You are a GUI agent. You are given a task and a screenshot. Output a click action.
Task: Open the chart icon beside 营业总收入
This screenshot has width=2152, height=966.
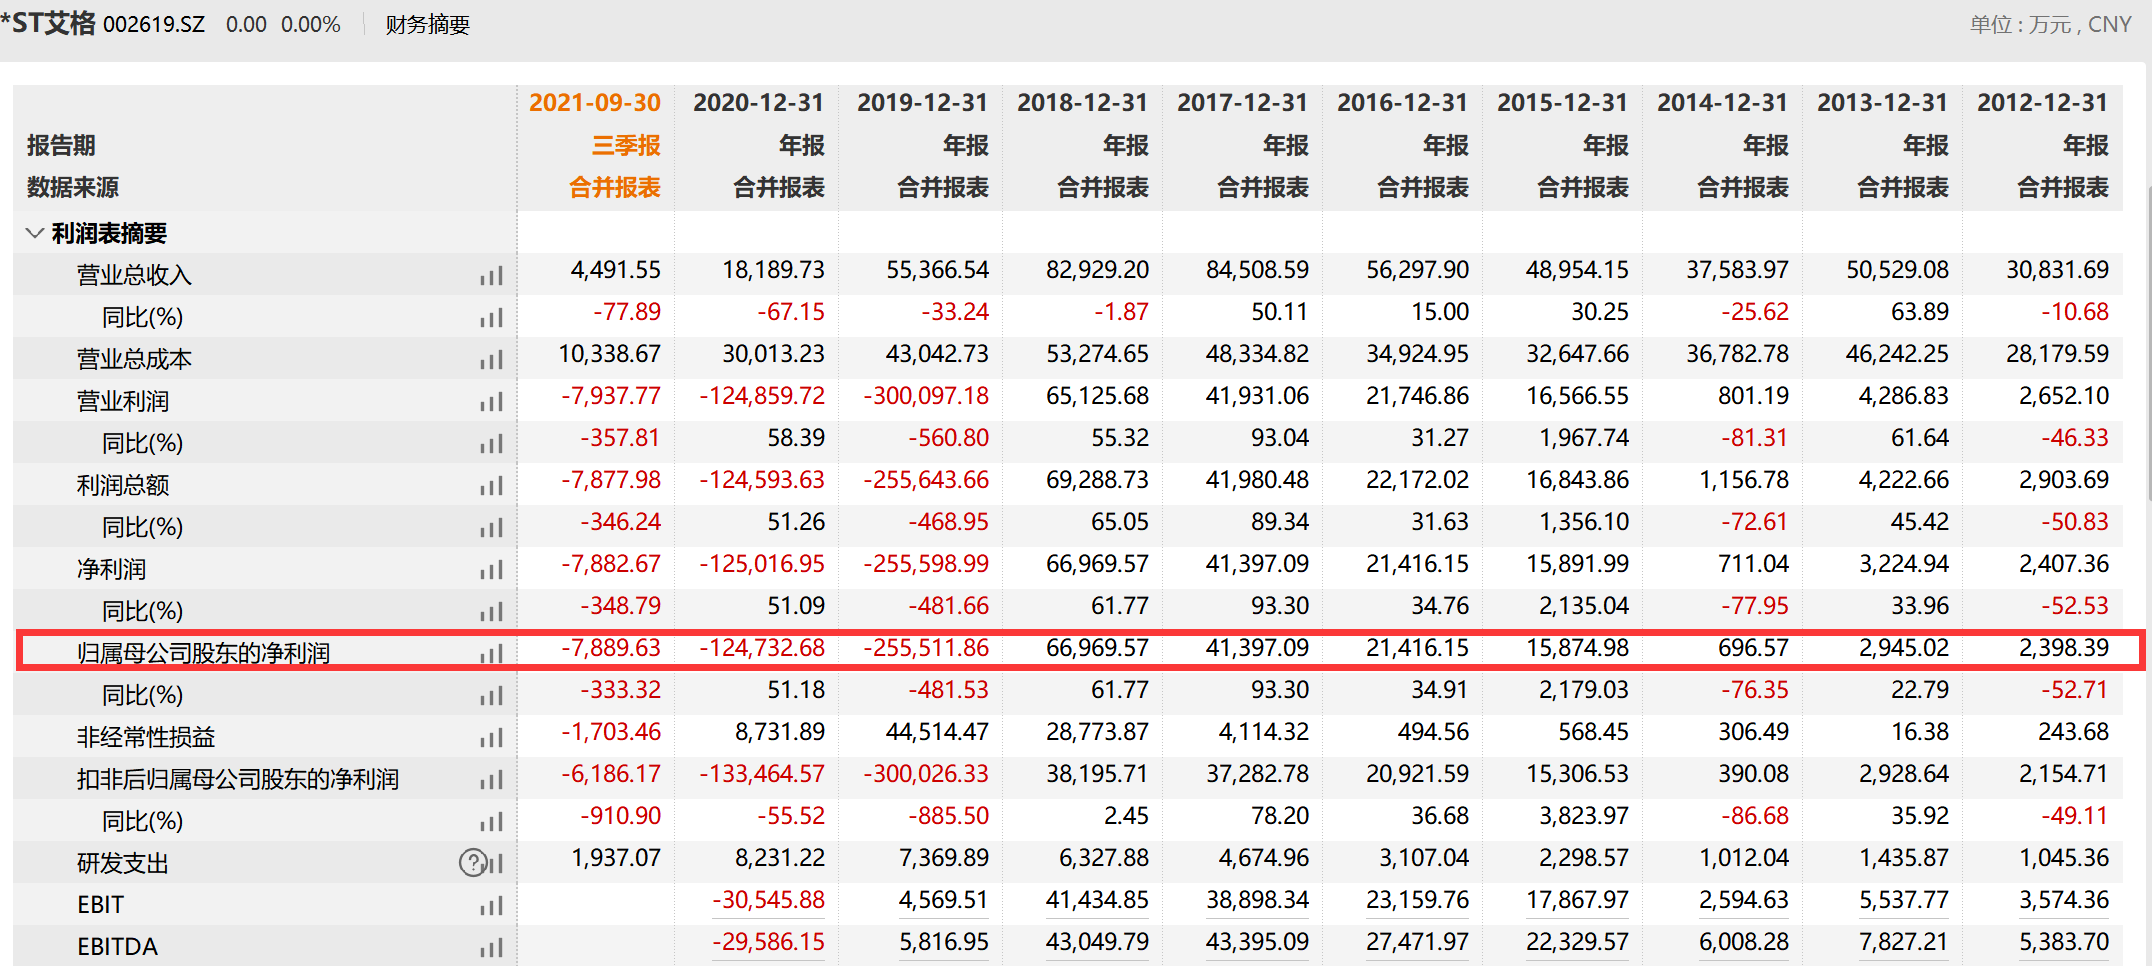(x=491, y=275)
